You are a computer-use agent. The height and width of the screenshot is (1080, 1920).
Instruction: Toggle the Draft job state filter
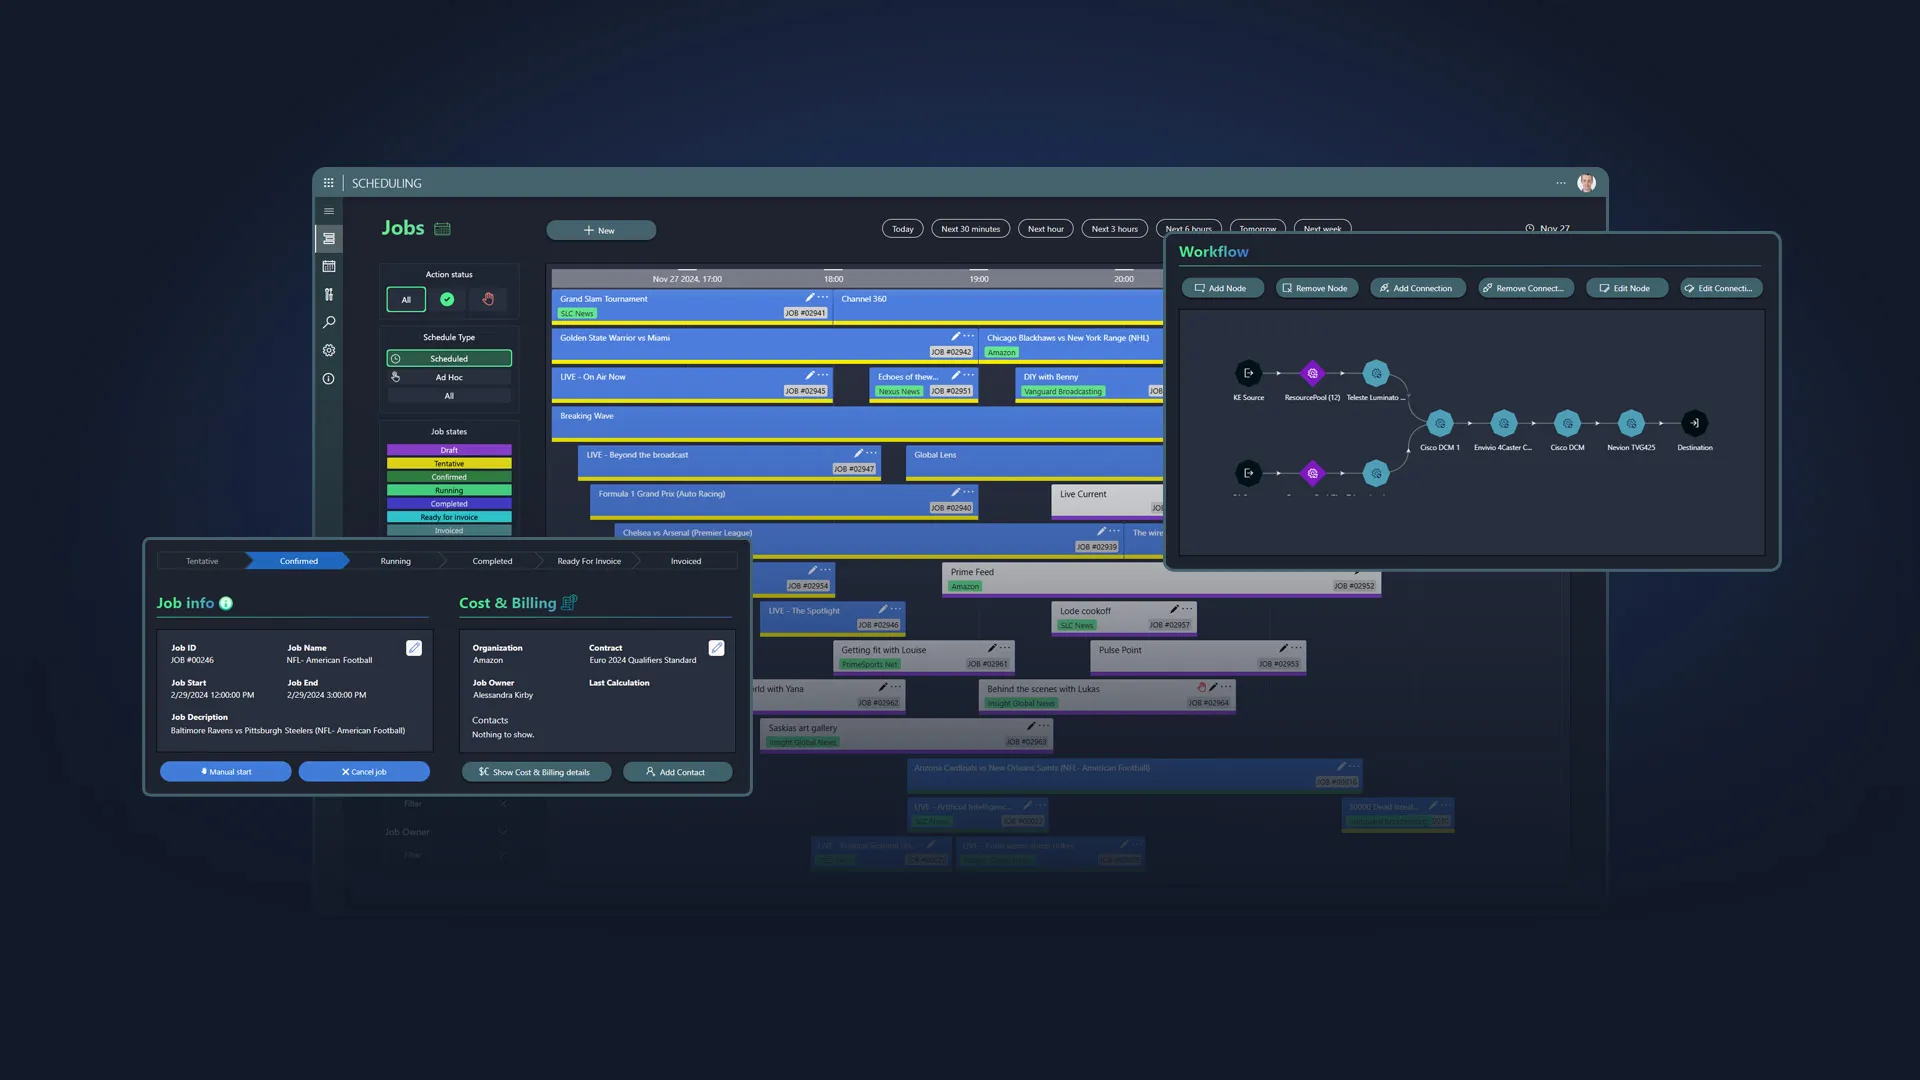449,450
